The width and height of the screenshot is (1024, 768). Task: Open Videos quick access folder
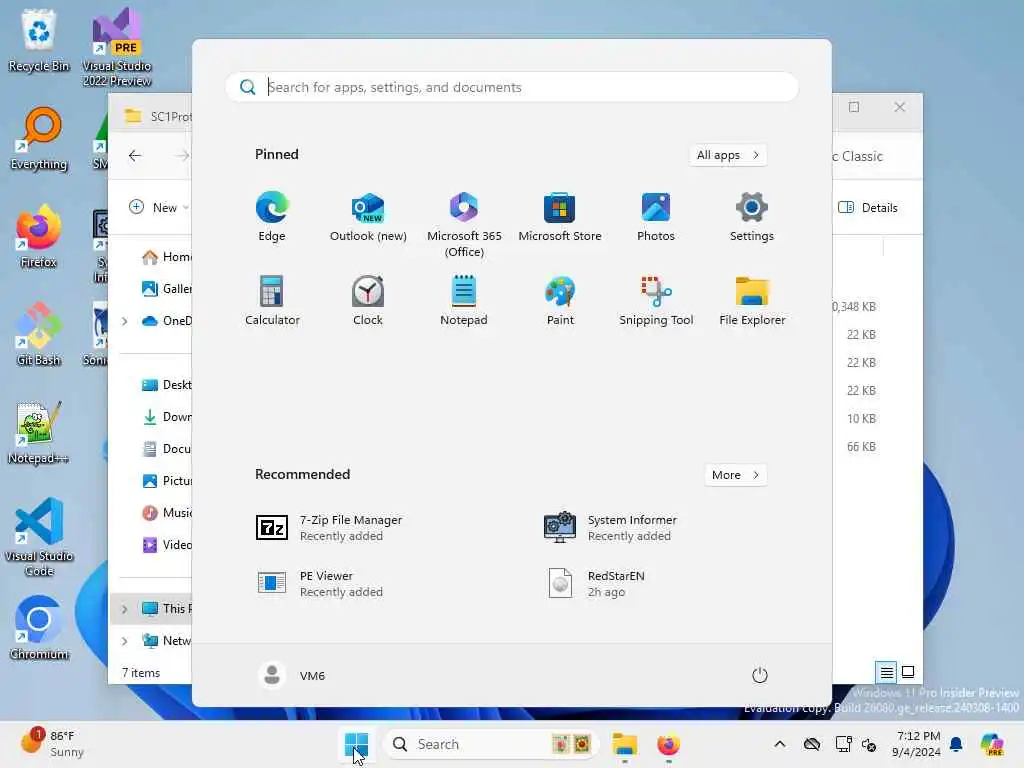pyautogui.click(x=166, y=545)
